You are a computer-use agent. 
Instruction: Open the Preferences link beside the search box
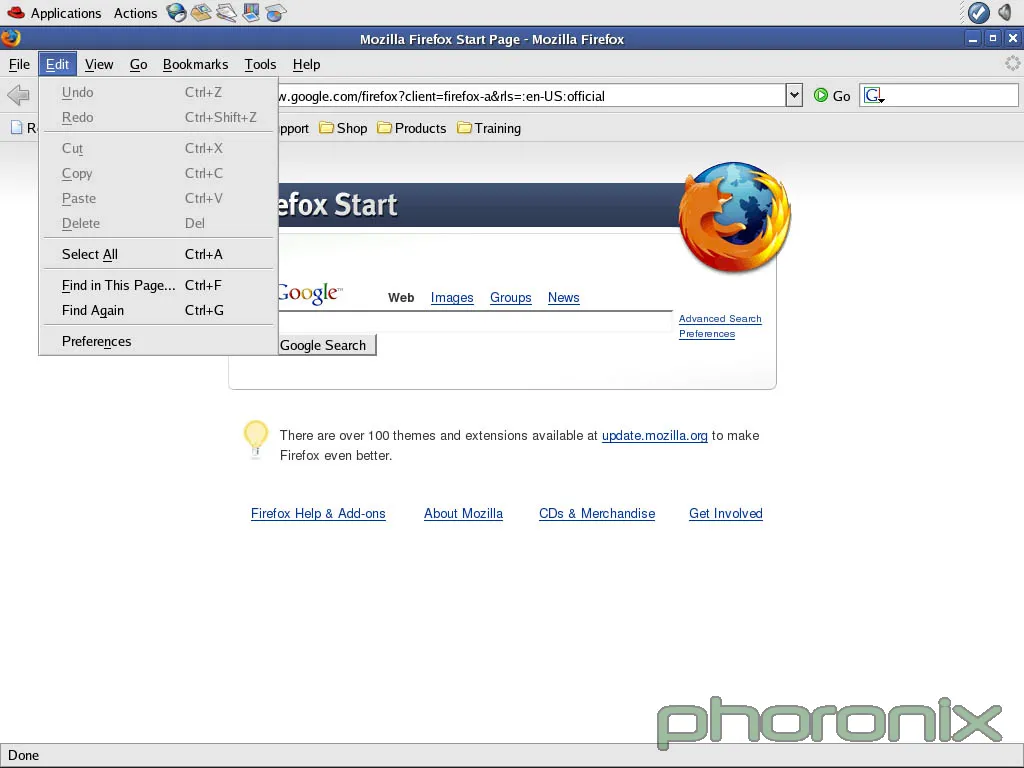click(x=707, y=334)
